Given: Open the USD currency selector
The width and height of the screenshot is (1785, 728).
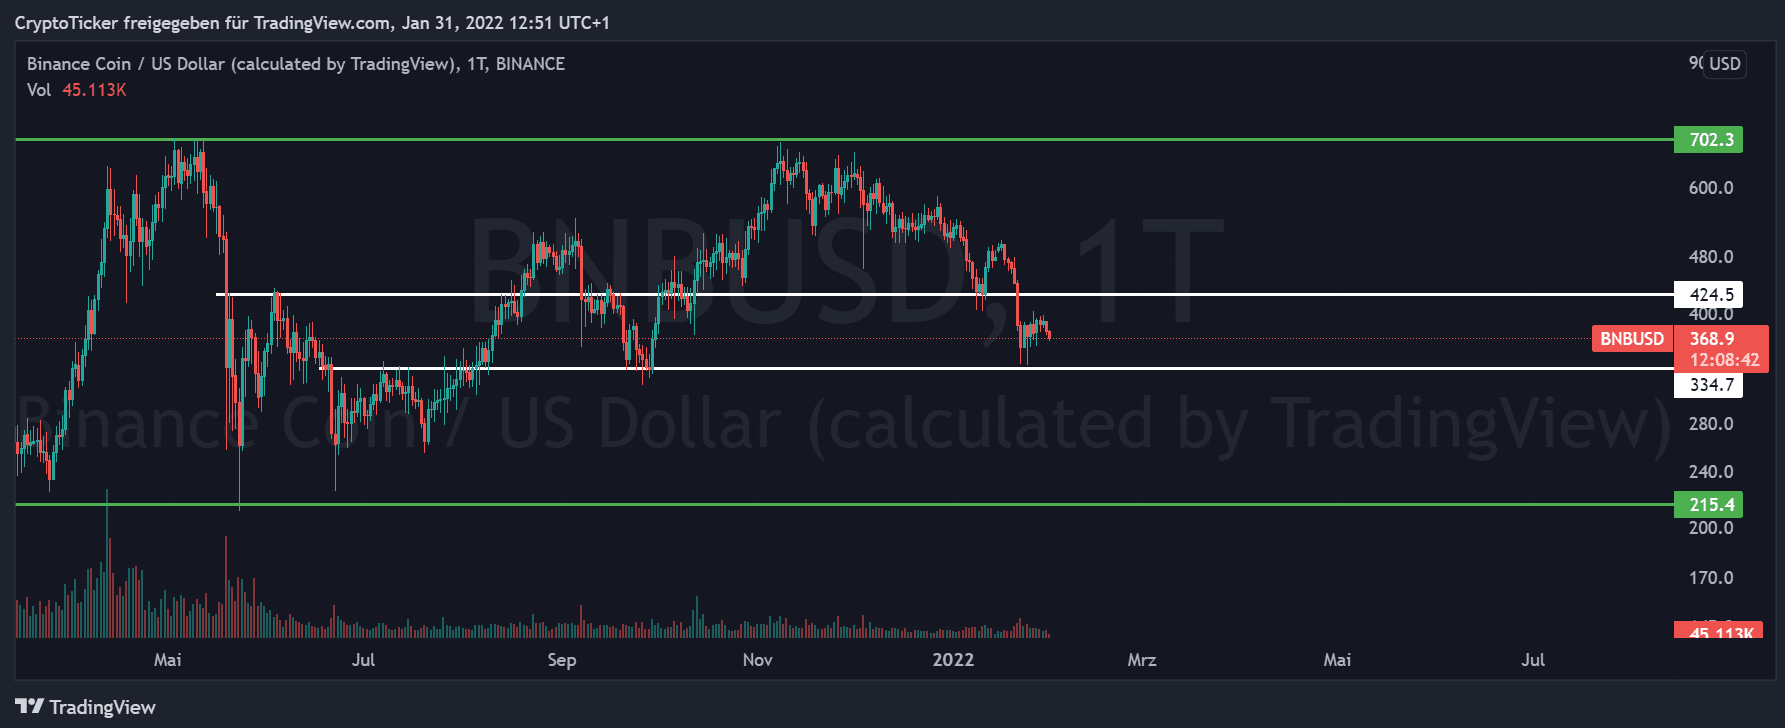Looking at the screenshot, I should click(x=1724, y=64).
